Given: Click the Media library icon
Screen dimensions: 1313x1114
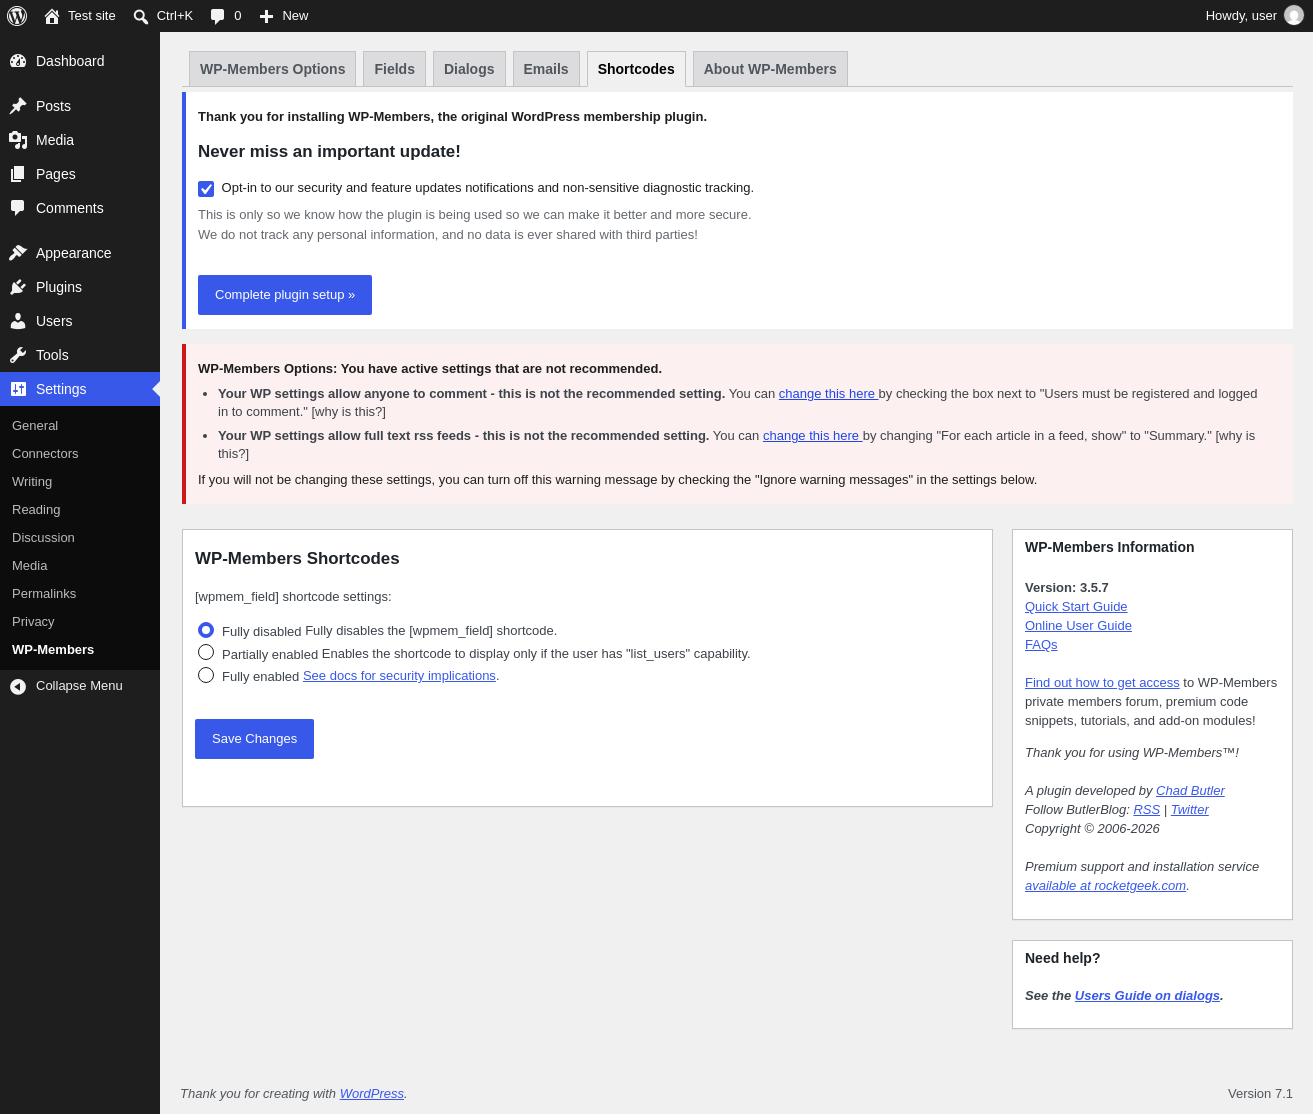Looking at the screenshot, I should (x=18, y=140).
